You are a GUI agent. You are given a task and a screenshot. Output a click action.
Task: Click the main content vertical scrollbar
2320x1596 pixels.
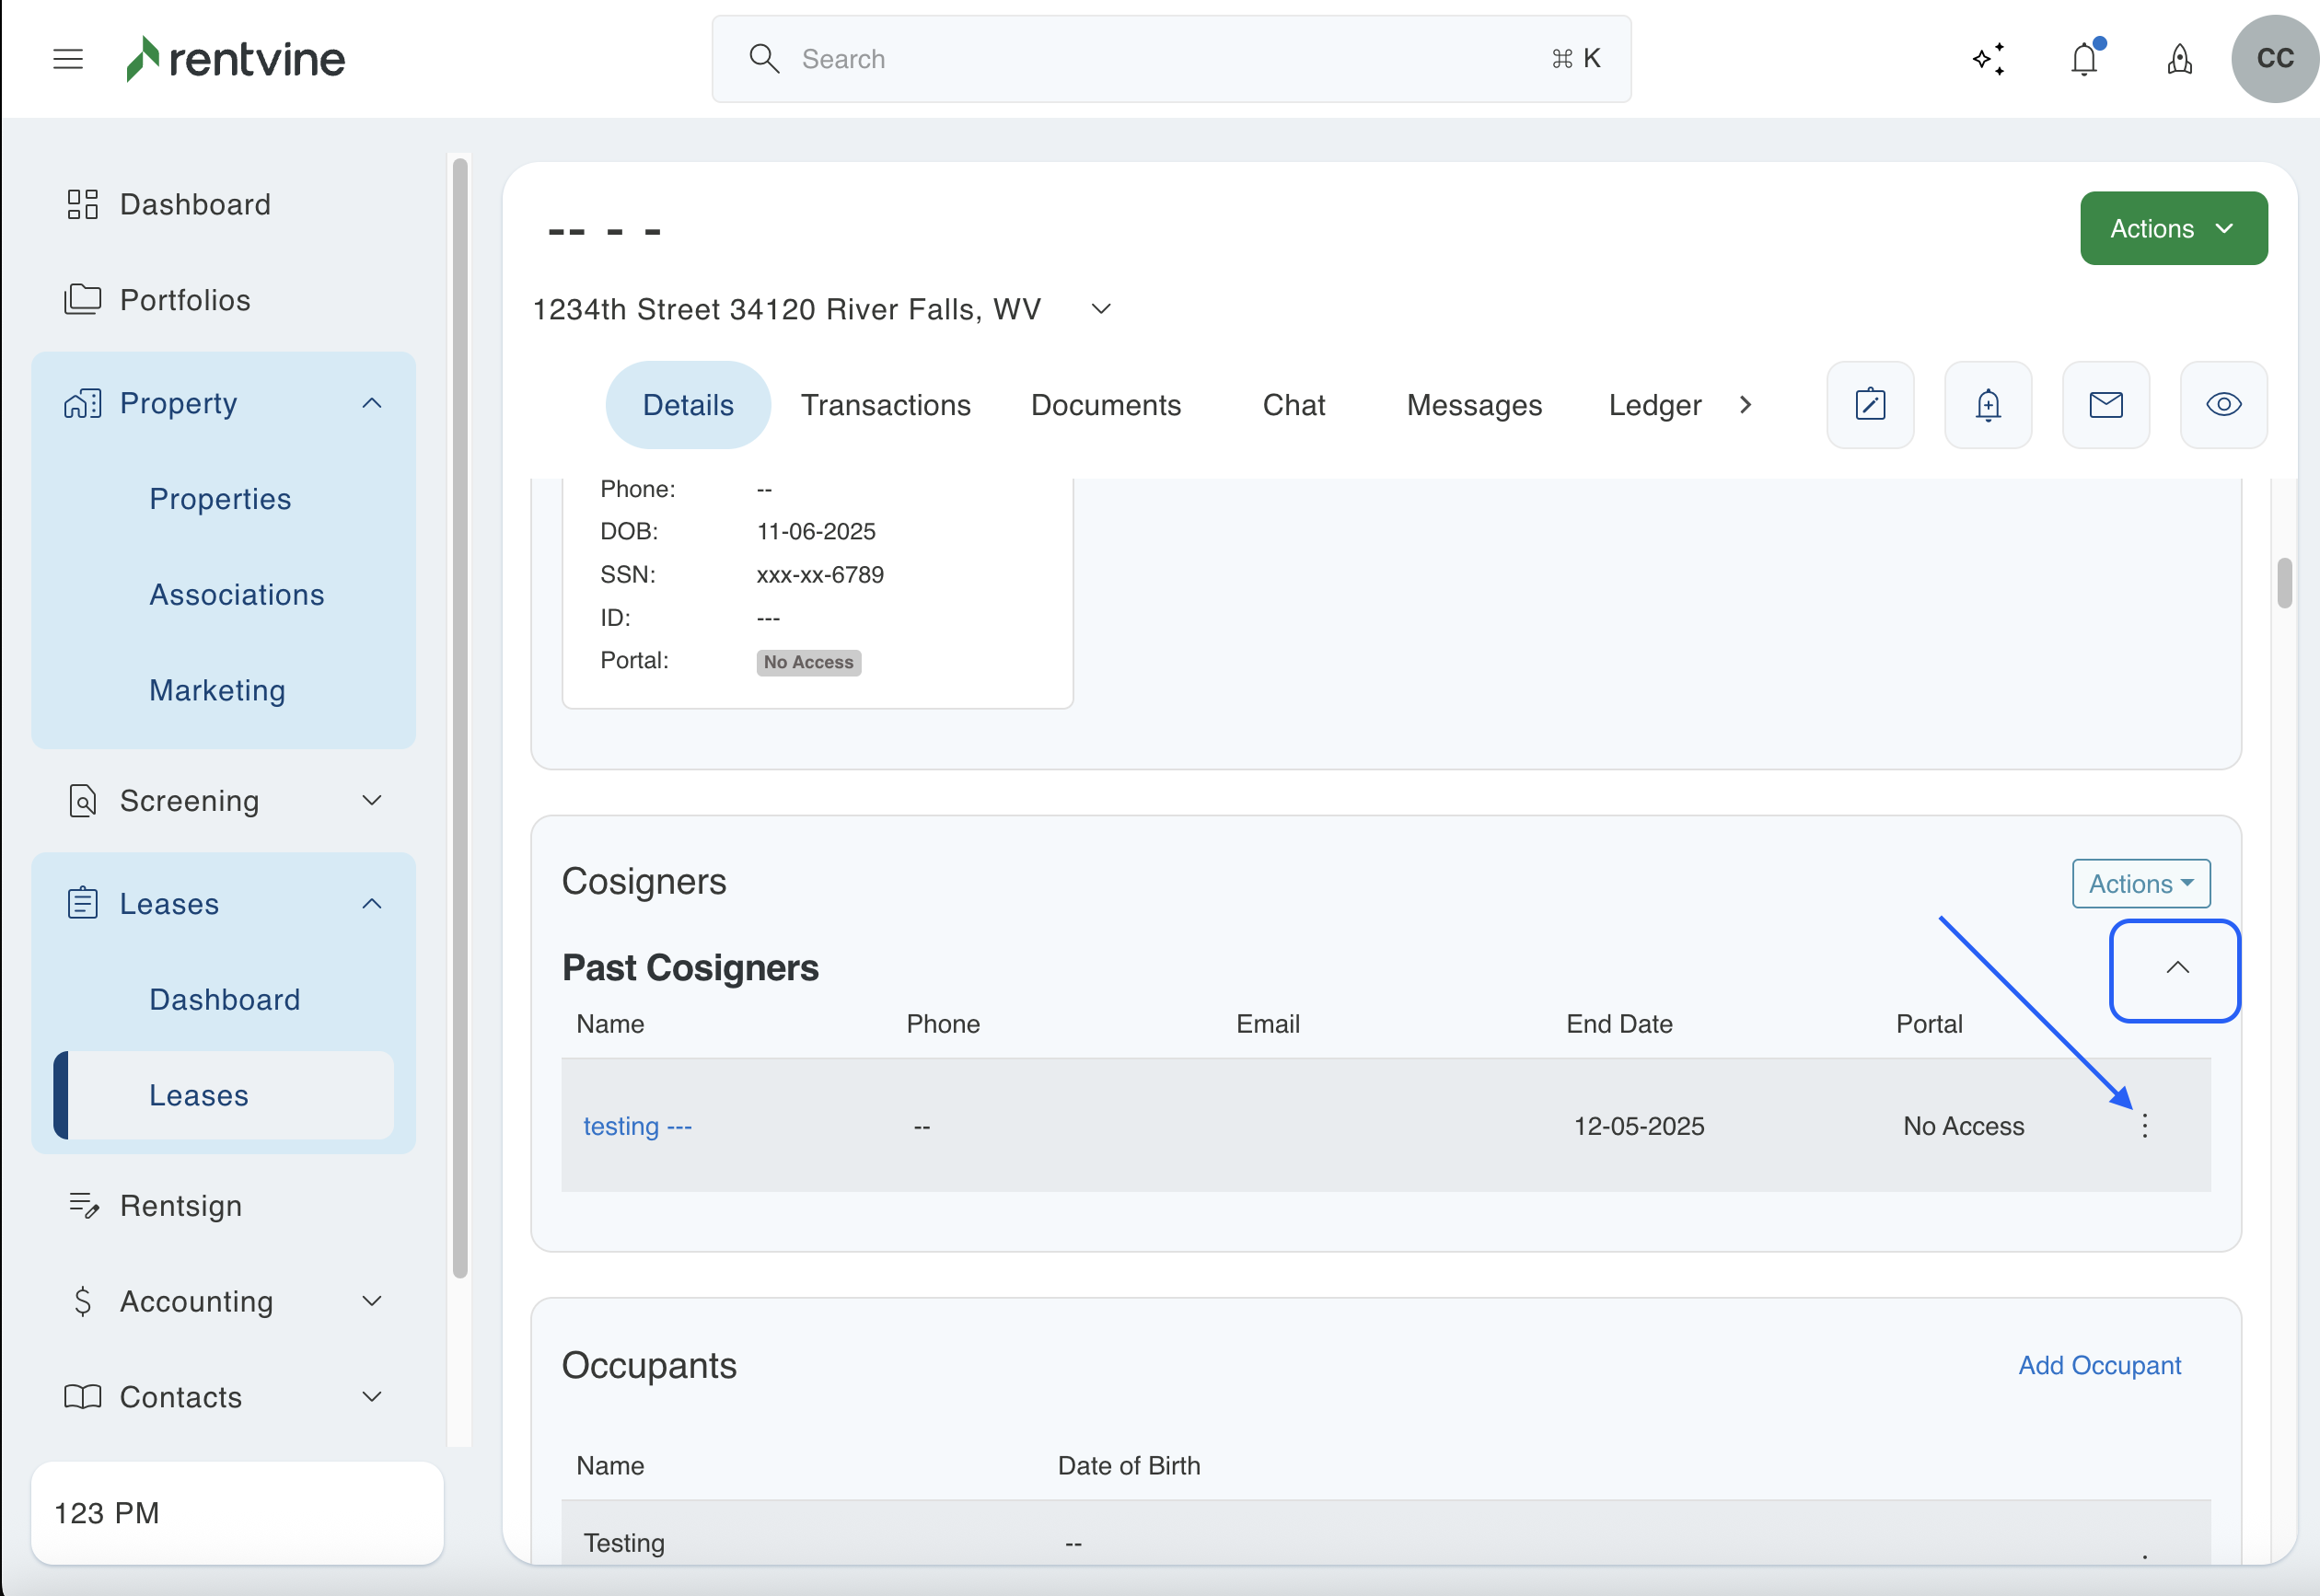point(2284,583)
